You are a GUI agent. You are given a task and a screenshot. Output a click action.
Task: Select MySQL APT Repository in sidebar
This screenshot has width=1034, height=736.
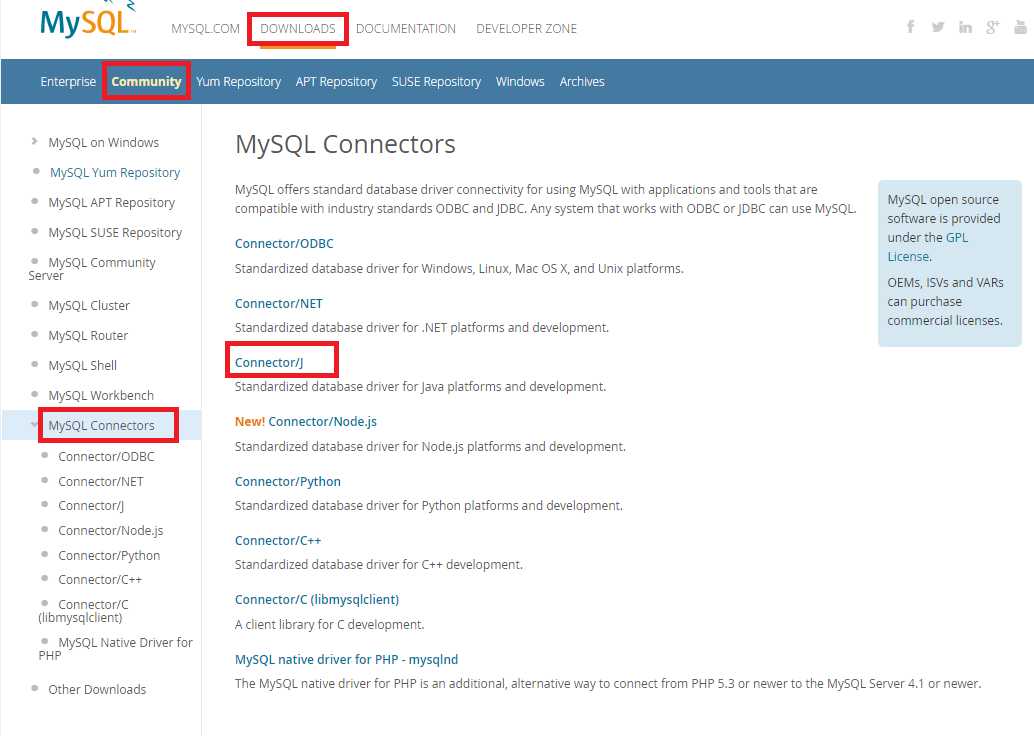coord(111,202)
